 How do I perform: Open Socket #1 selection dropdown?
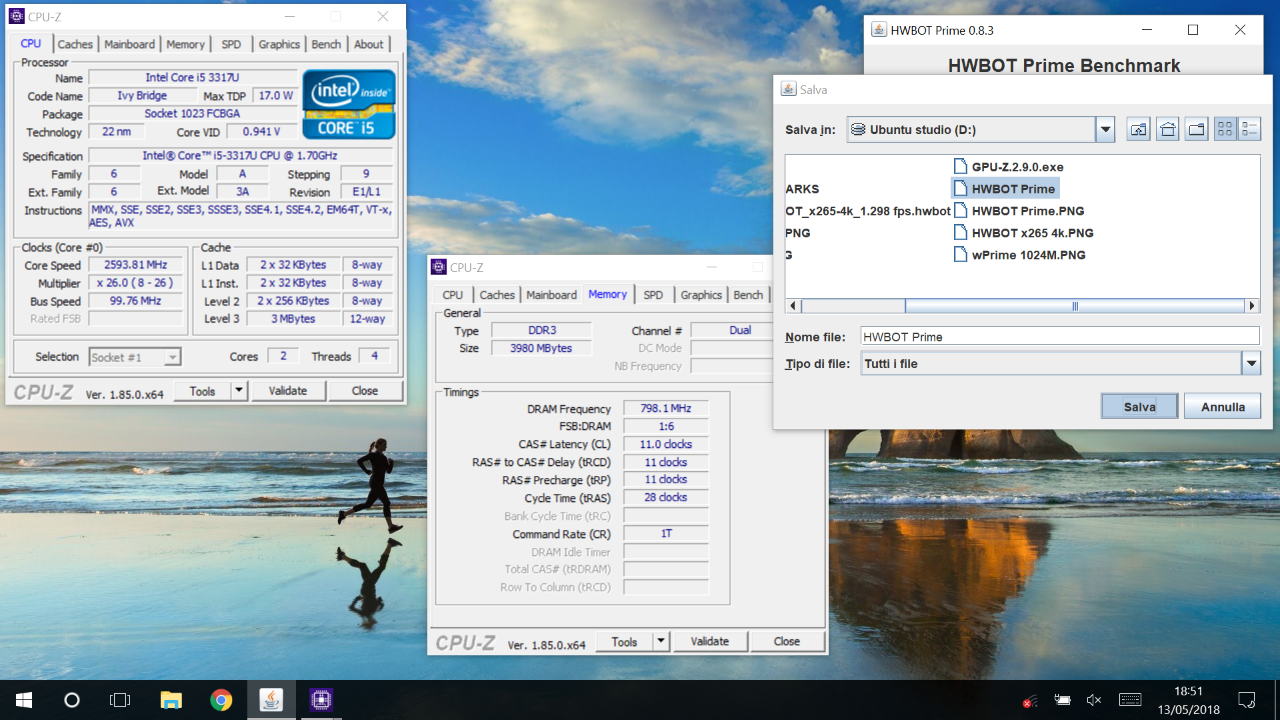[x=135, y=357]
